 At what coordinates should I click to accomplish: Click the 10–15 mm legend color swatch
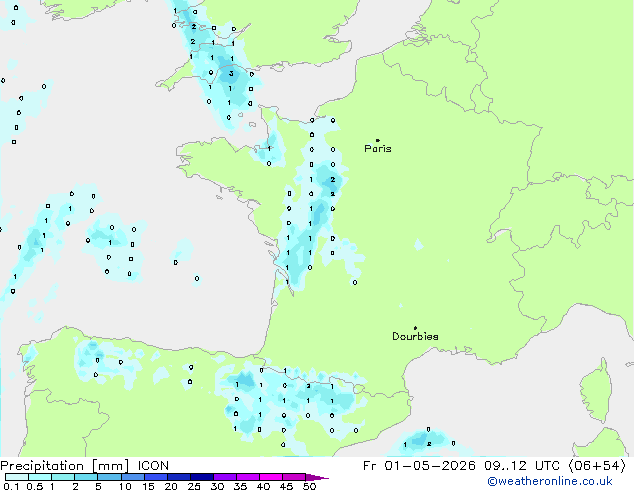[132, 477]
